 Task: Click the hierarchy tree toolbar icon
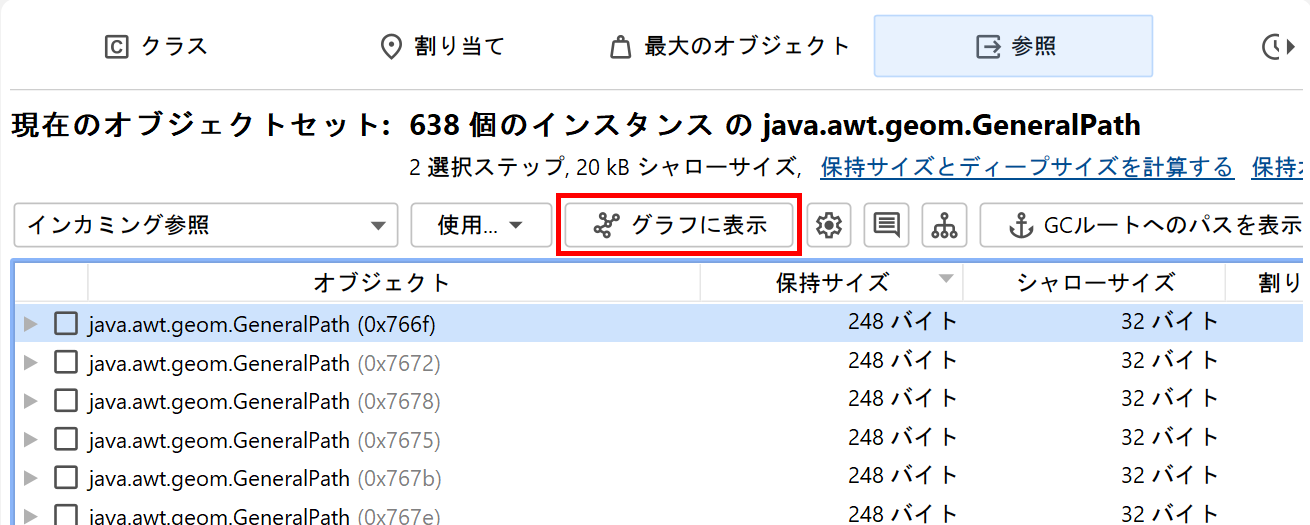944,226
